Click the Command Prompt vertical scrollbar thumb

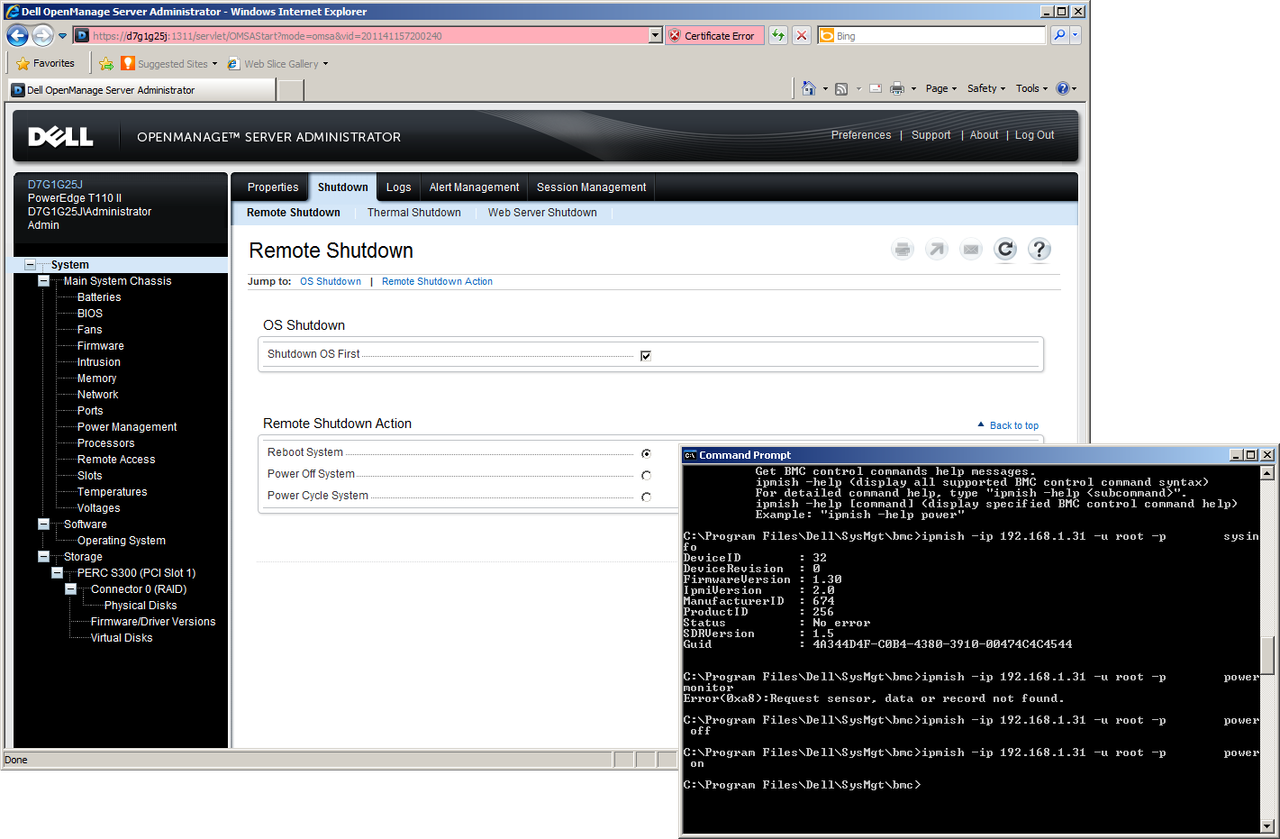pos(1267,656)
